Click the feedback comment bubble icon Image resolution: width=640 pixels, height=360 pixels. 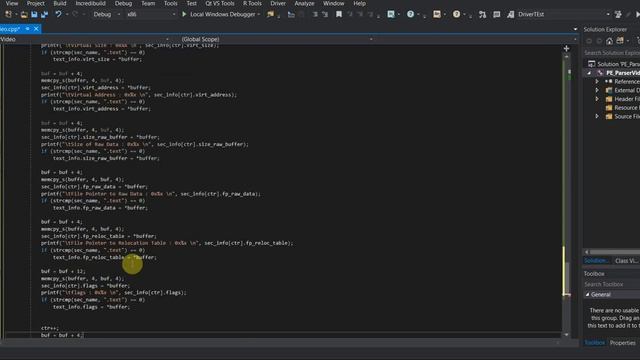(497, 14)
